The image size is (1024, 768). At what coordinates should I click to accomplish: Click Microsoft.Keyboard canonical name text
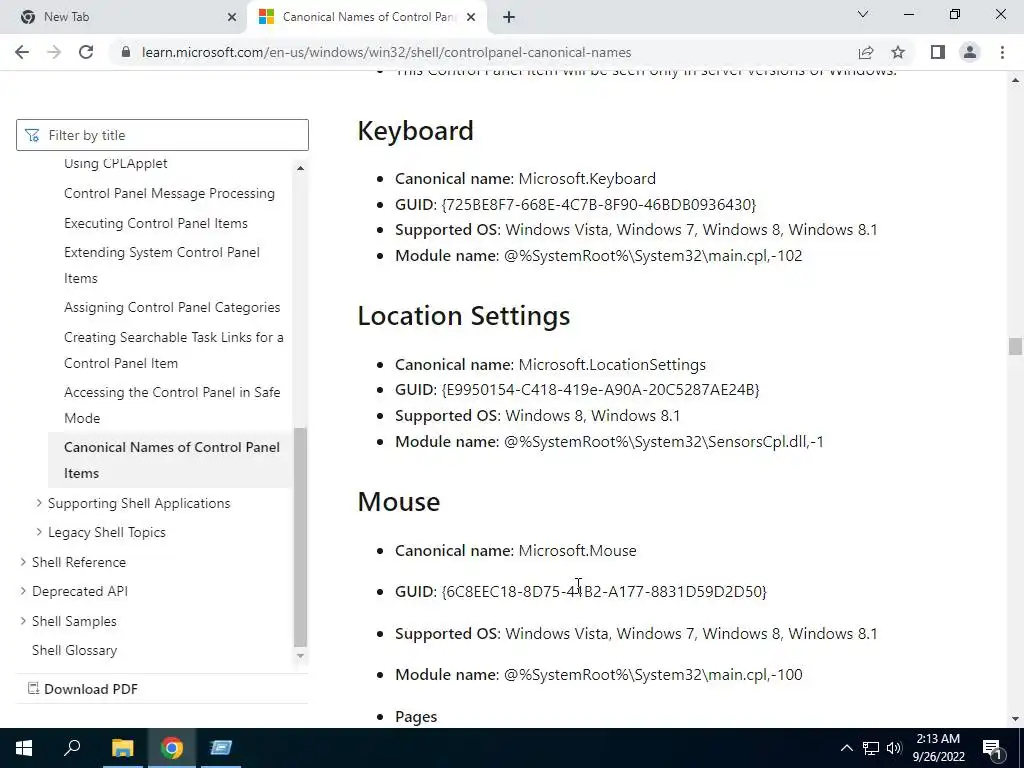click(587, 179)
